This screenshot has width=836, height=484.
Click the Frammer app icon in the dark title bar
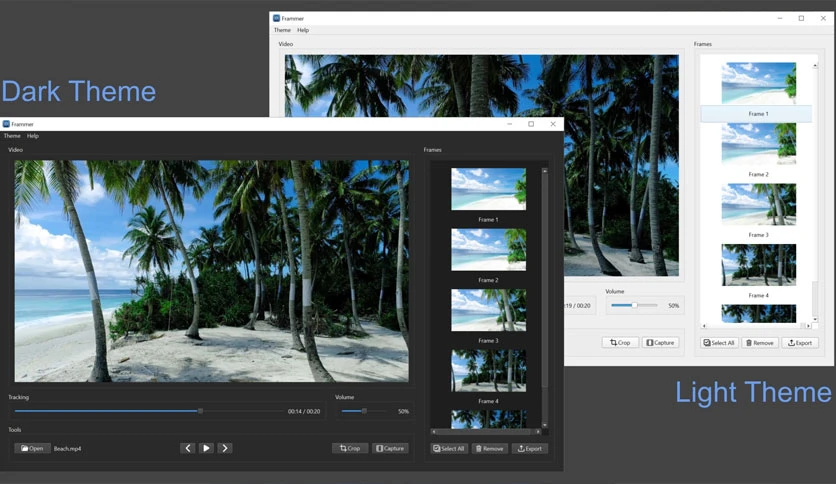point(6,124)
